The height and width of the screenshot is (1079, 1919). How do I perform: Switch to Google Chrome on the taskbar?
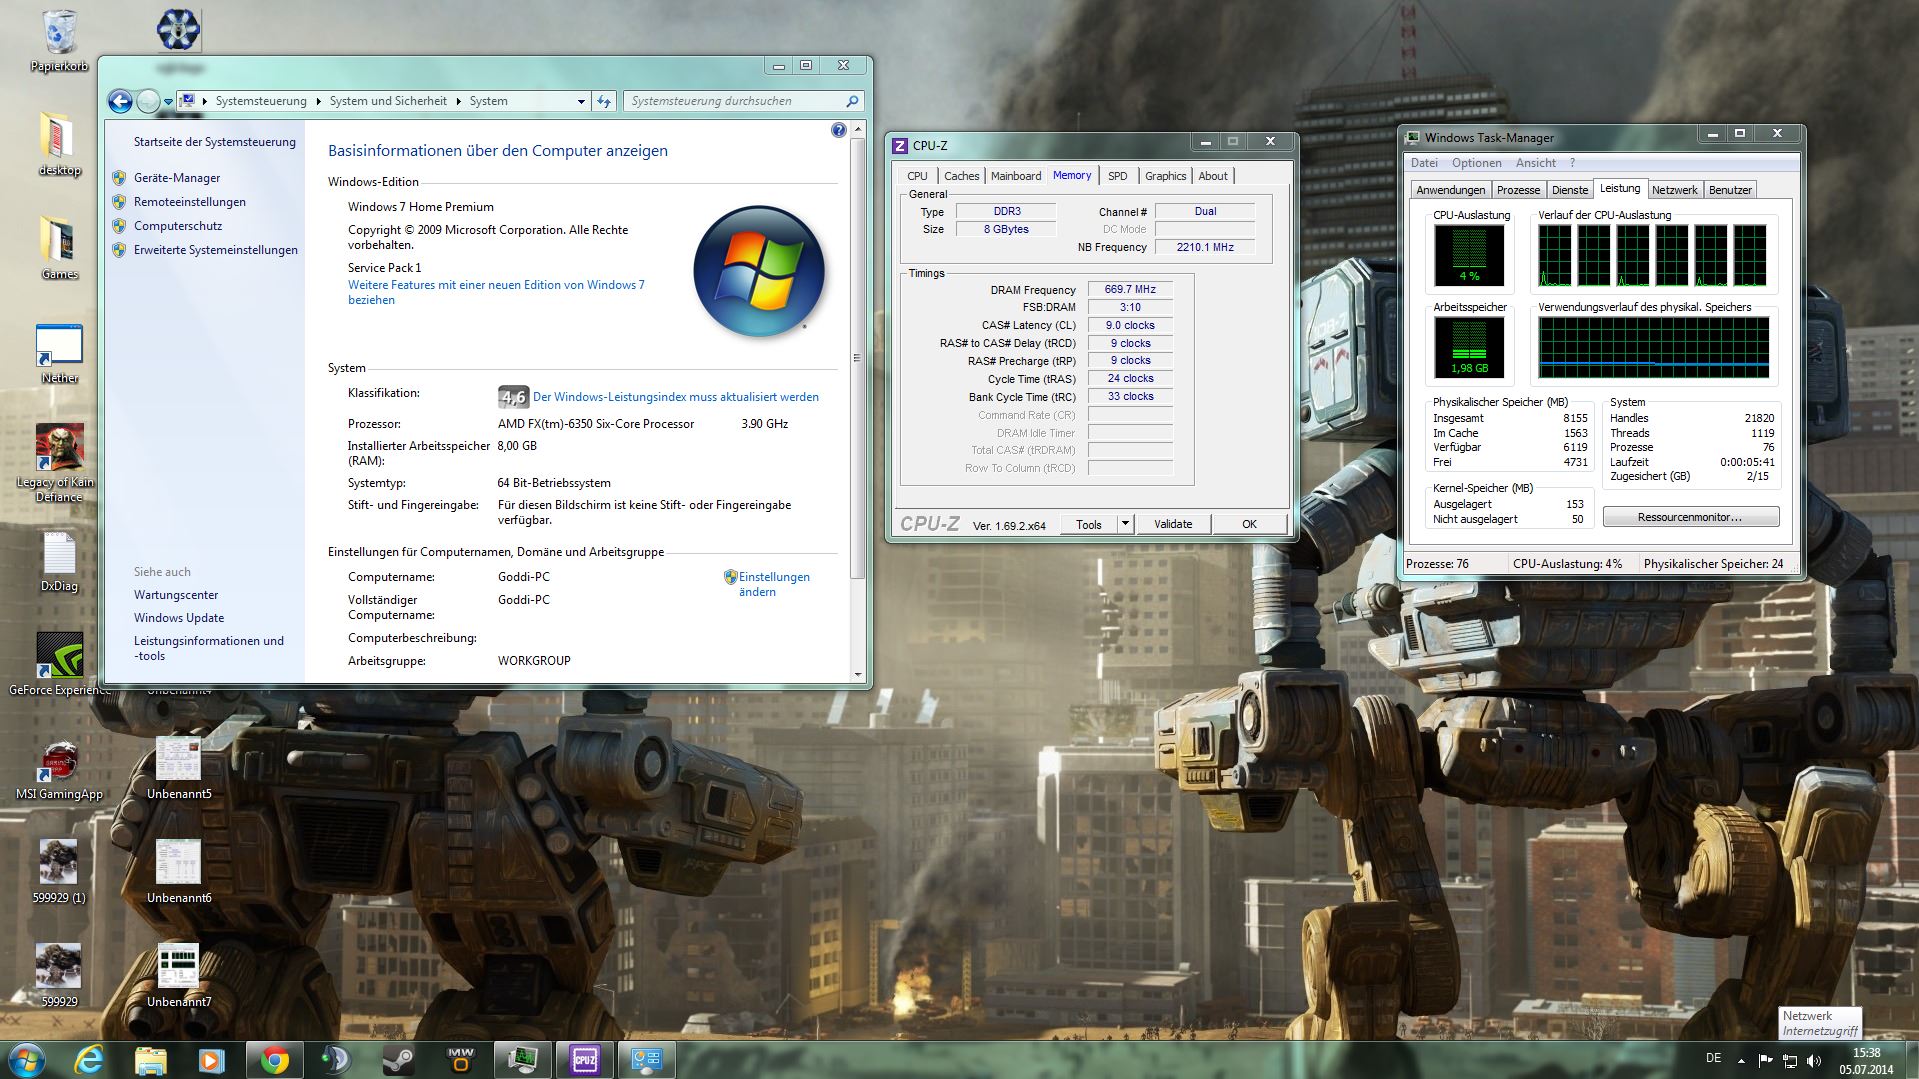click(274, 1060)
